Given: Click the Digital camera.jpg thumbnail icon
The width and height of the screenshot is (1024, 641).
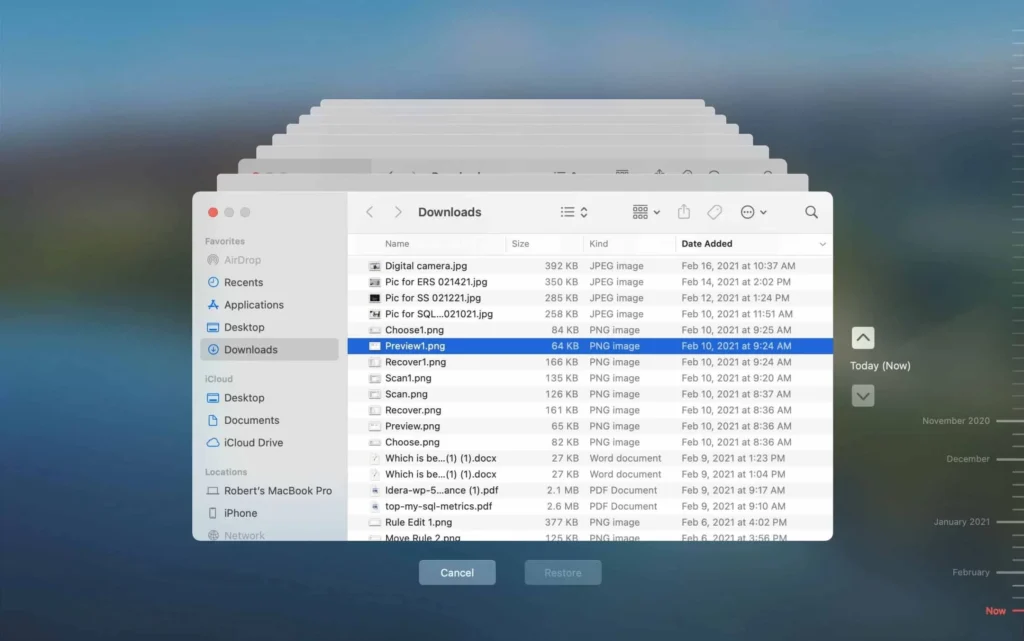Looking at the screenshot, I should pyautogui.click(x=374, y=266).
